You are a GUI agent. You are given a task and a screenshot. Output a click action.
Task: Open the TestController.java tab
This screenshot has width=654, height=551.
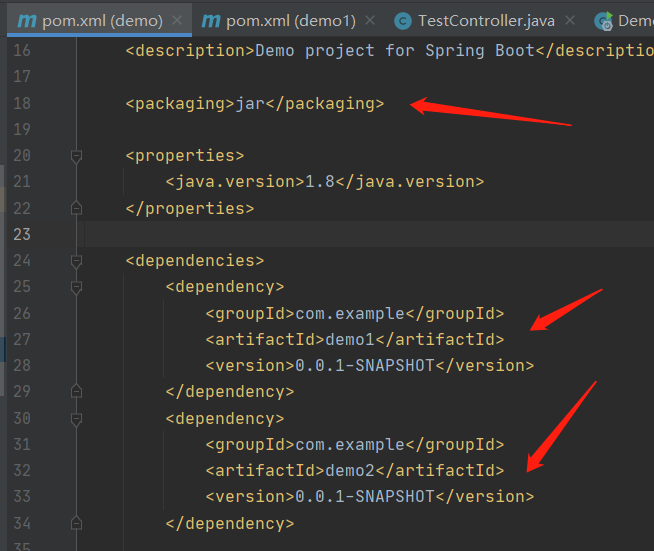pyautogui.click(x=486, y=20)
